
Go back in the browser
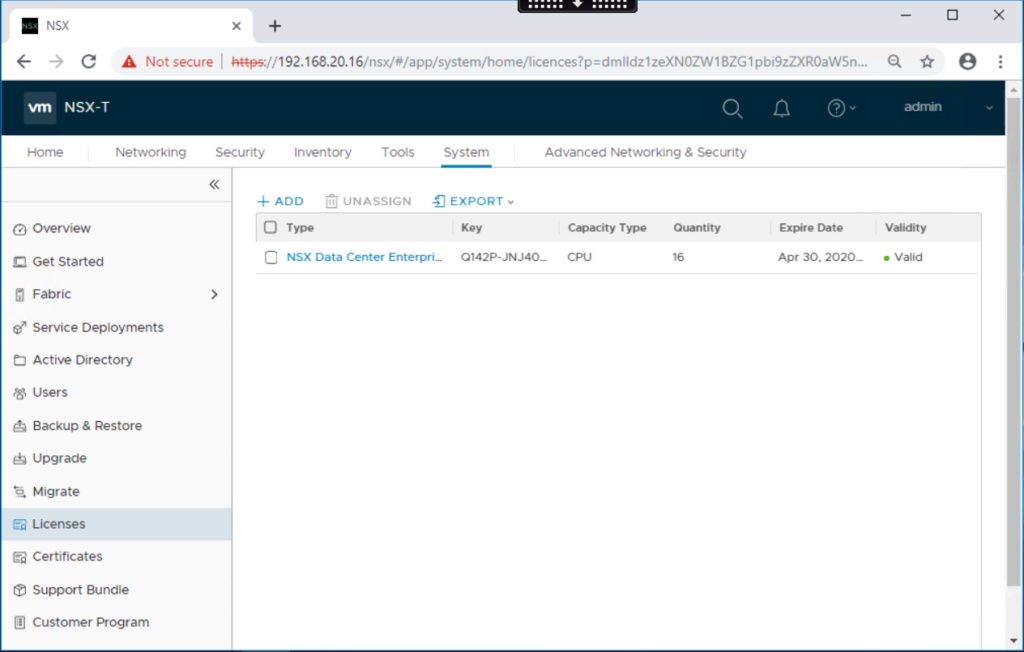24,61
